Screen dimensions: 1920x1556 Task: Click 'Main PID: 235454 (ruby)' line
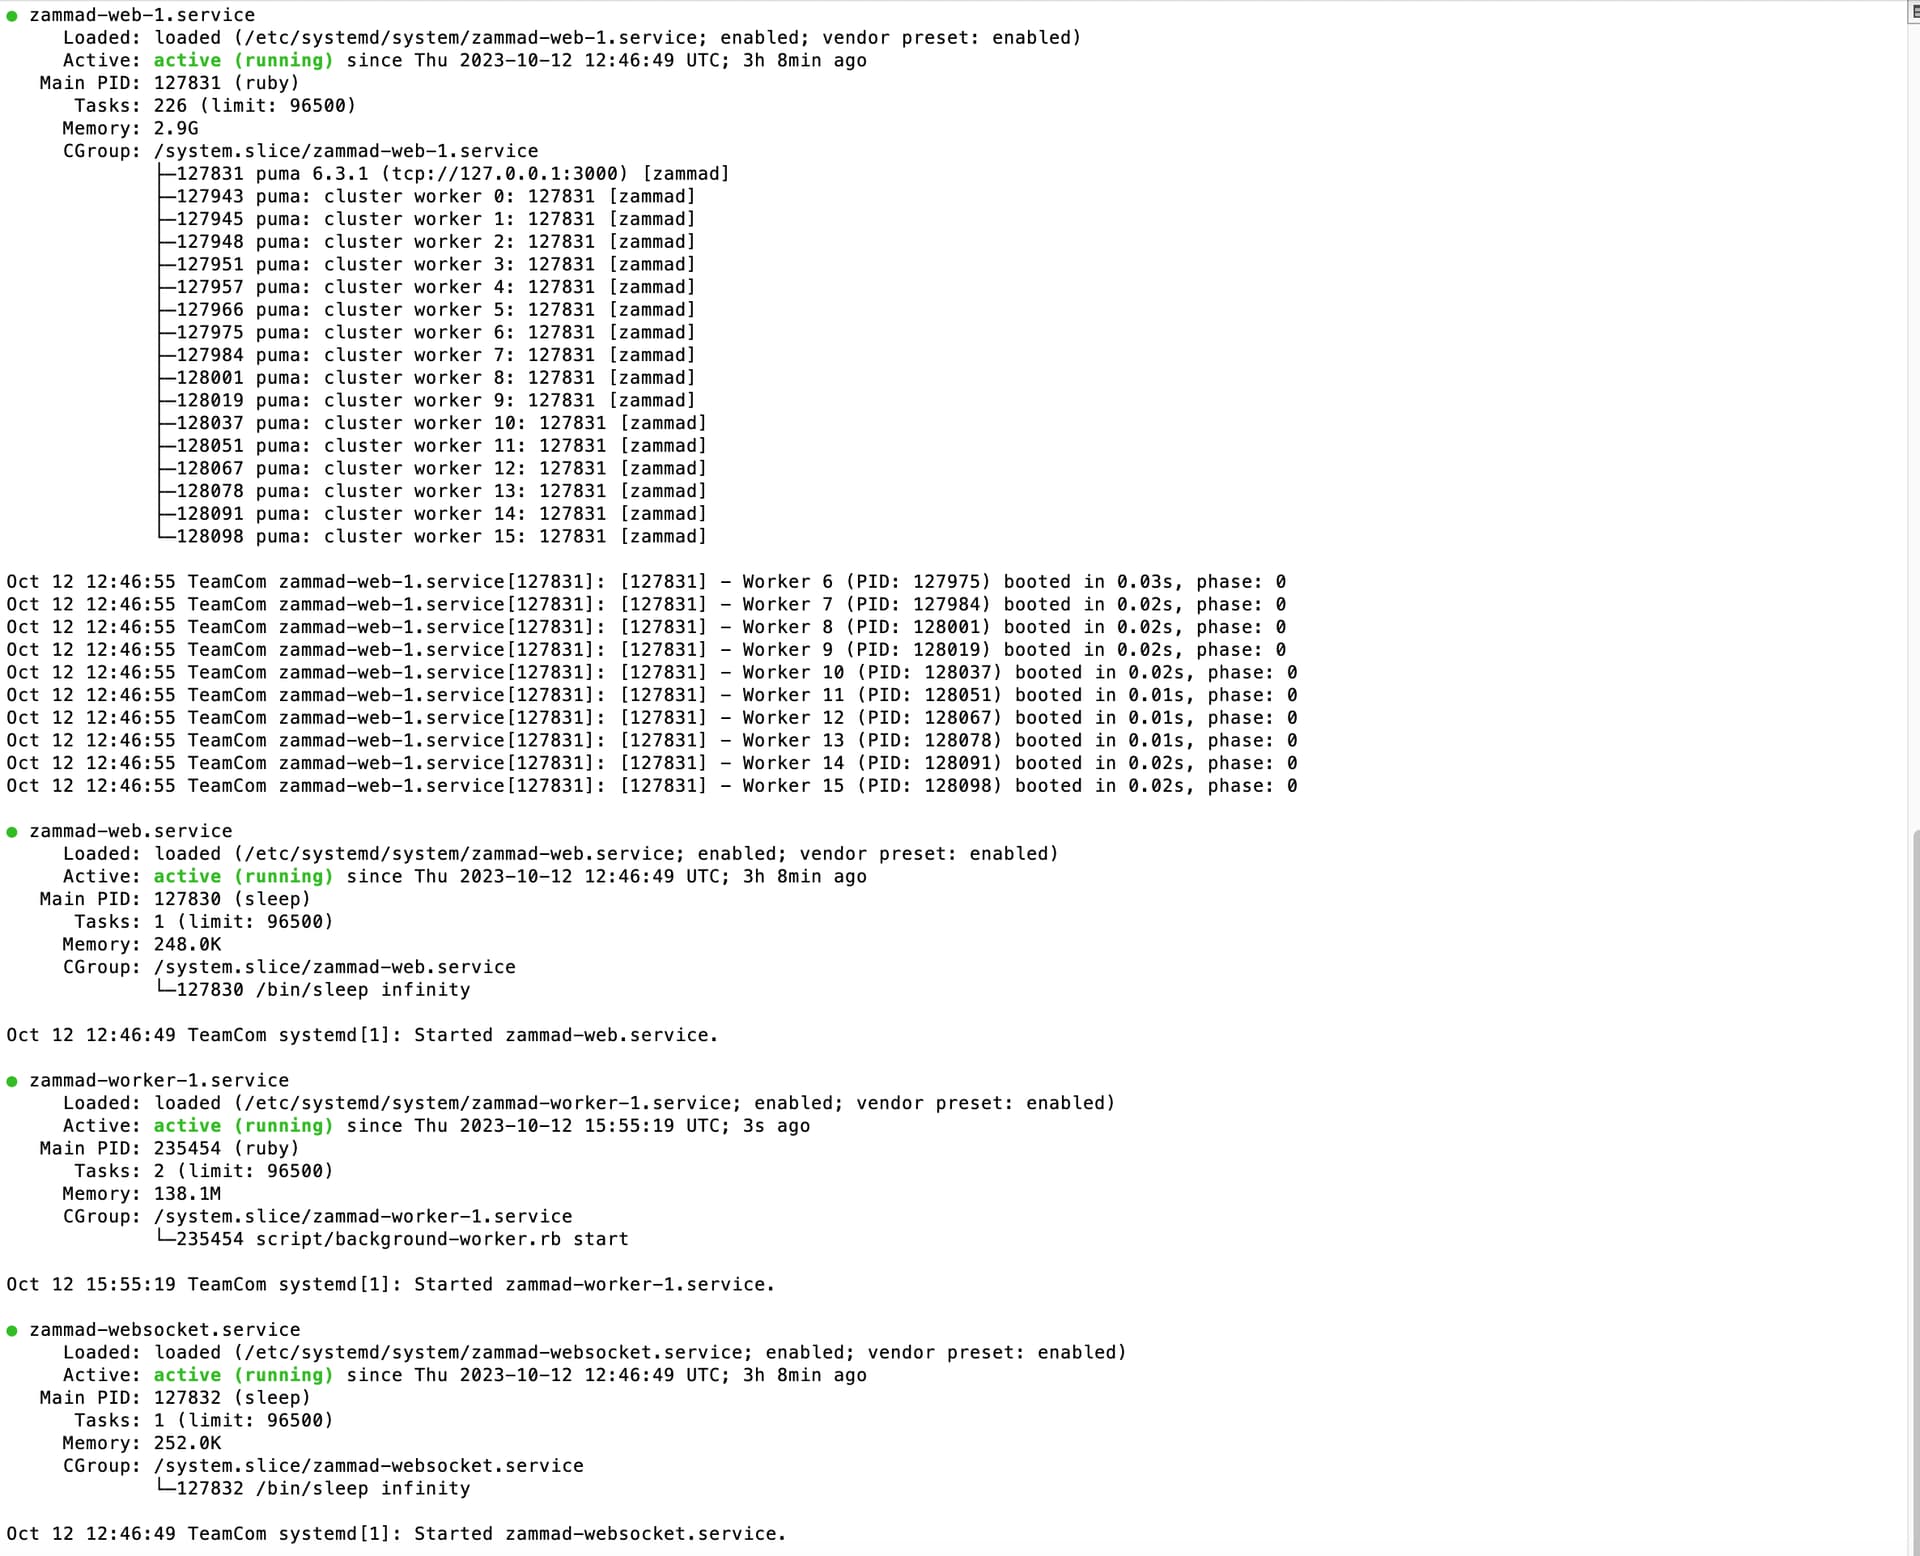169,1149
